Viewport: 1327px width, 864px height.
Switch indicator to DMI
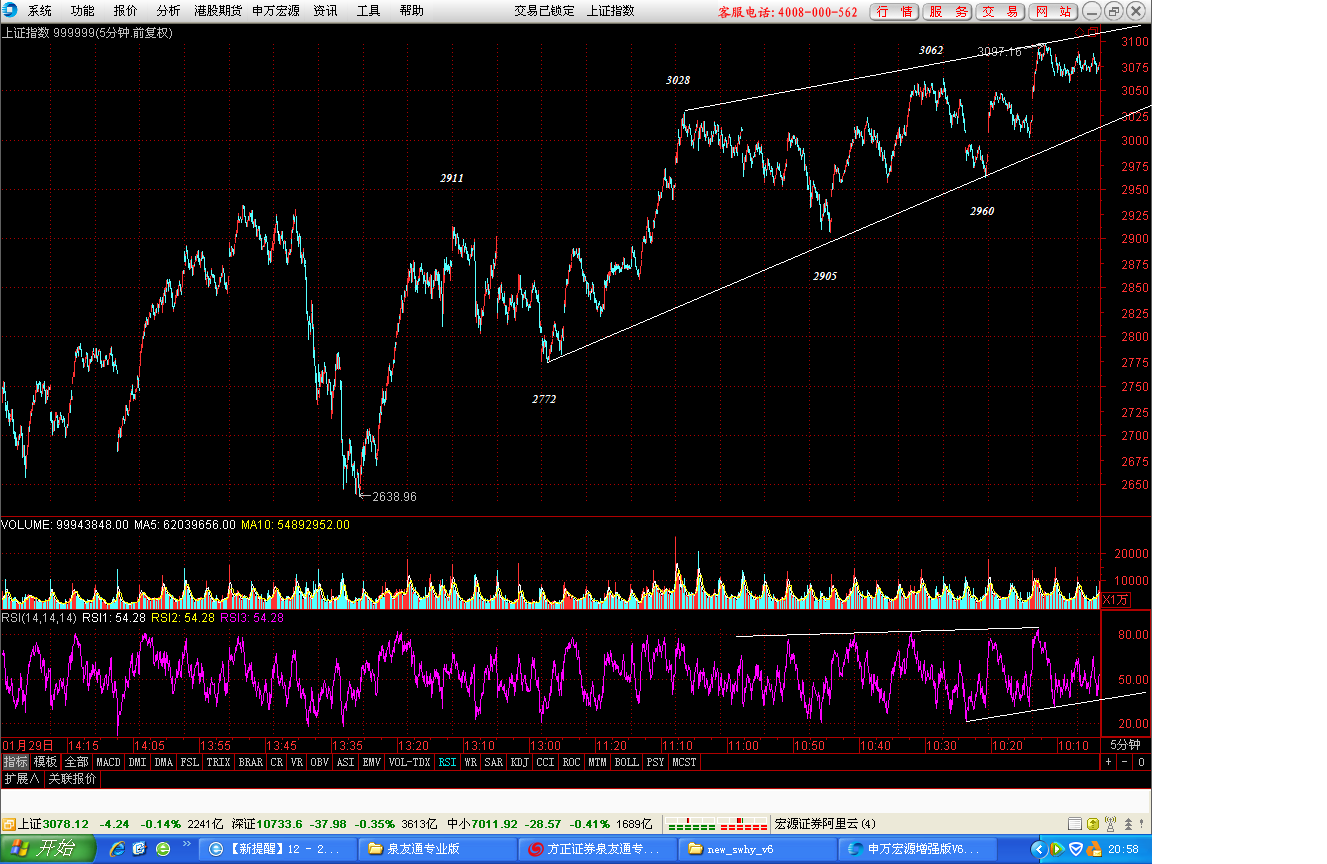[138, 762]
